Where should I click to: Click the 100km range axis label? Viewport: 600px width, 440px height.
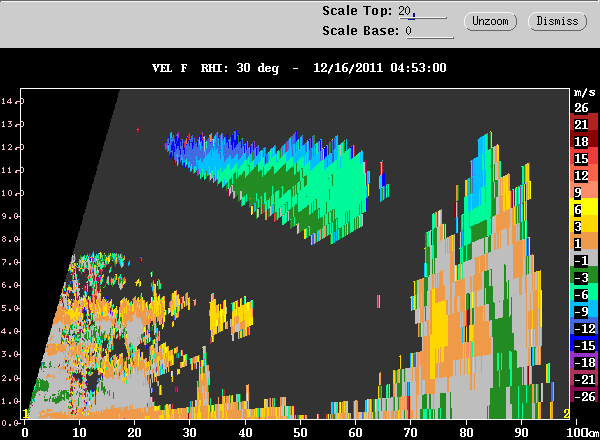click(583, 433)
